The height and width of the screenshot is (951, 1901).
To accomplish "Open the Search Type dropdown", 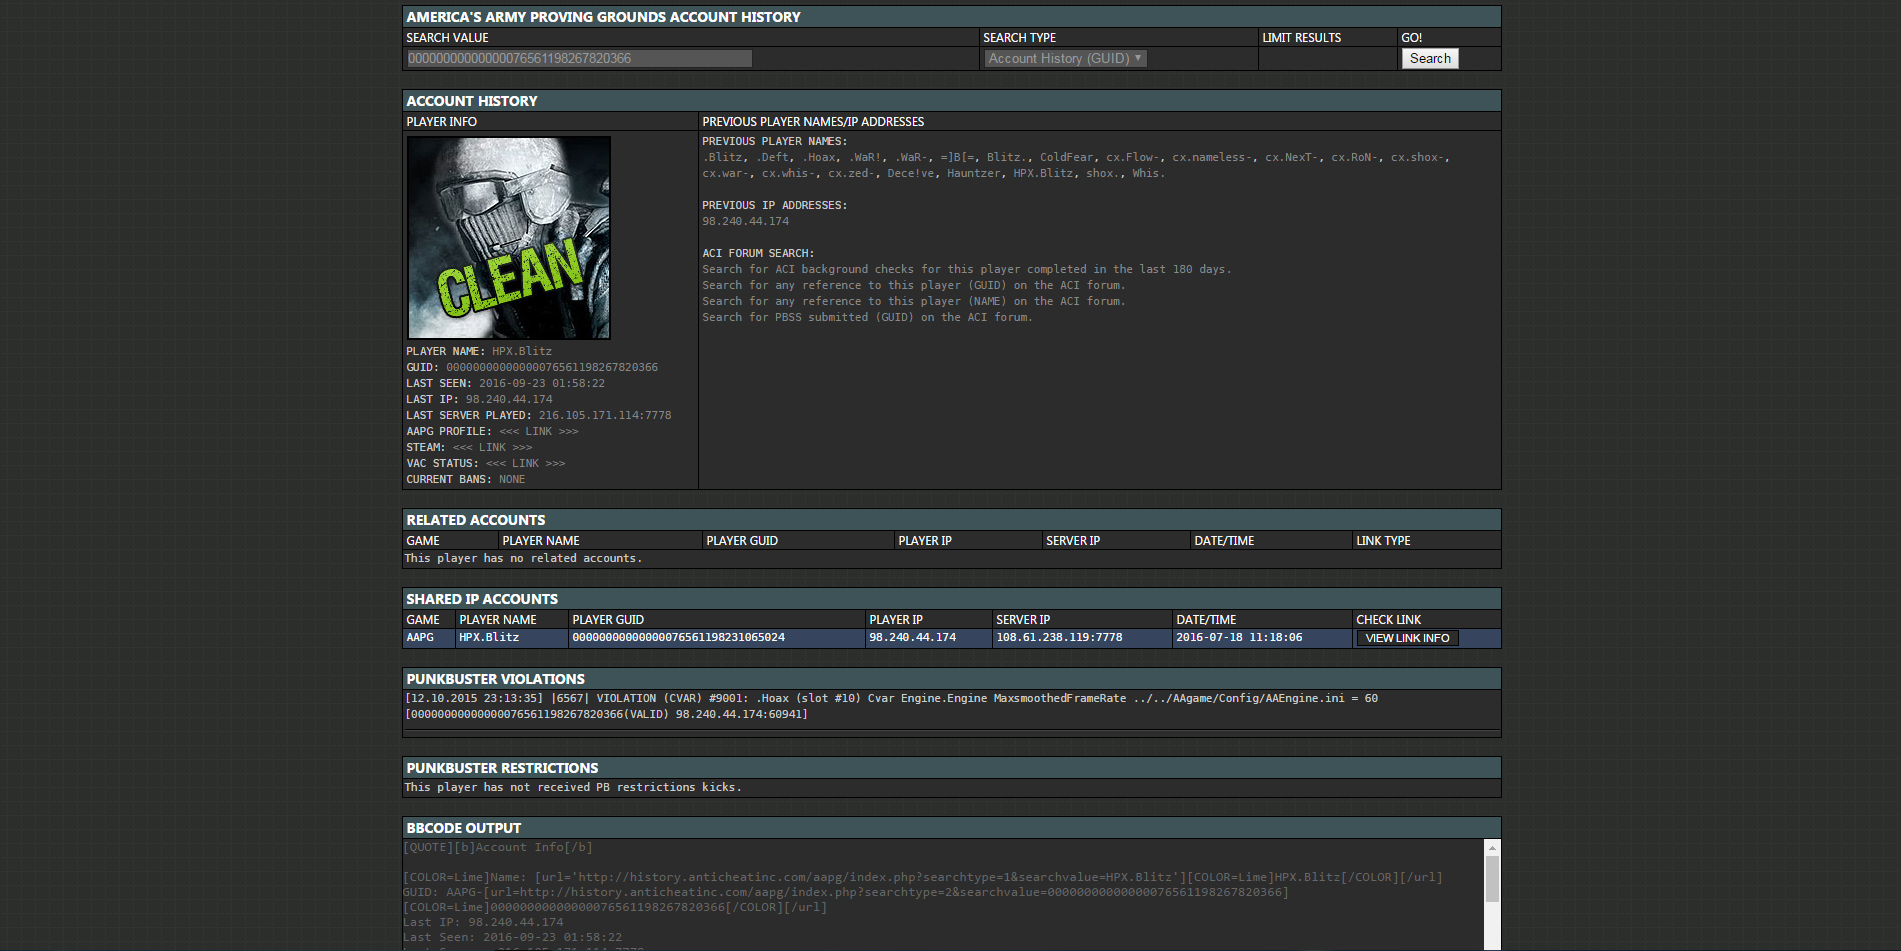I will pos(1065,58).
